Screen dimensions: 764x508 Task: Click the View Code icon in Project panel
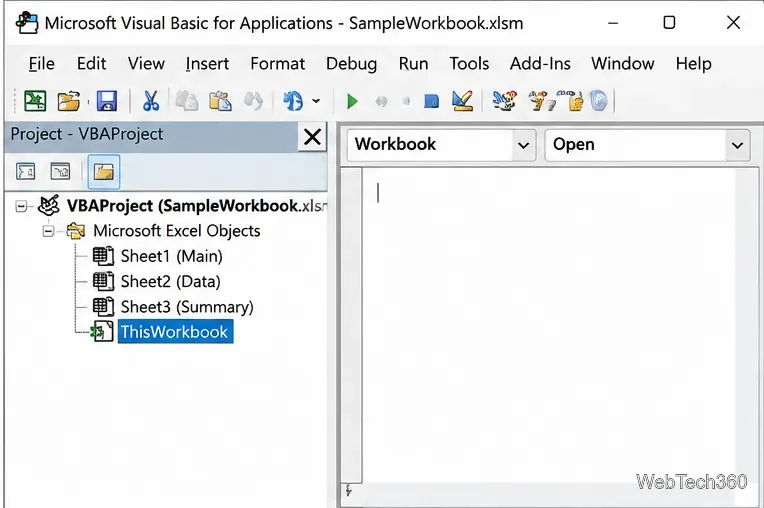tap(25, 171)
